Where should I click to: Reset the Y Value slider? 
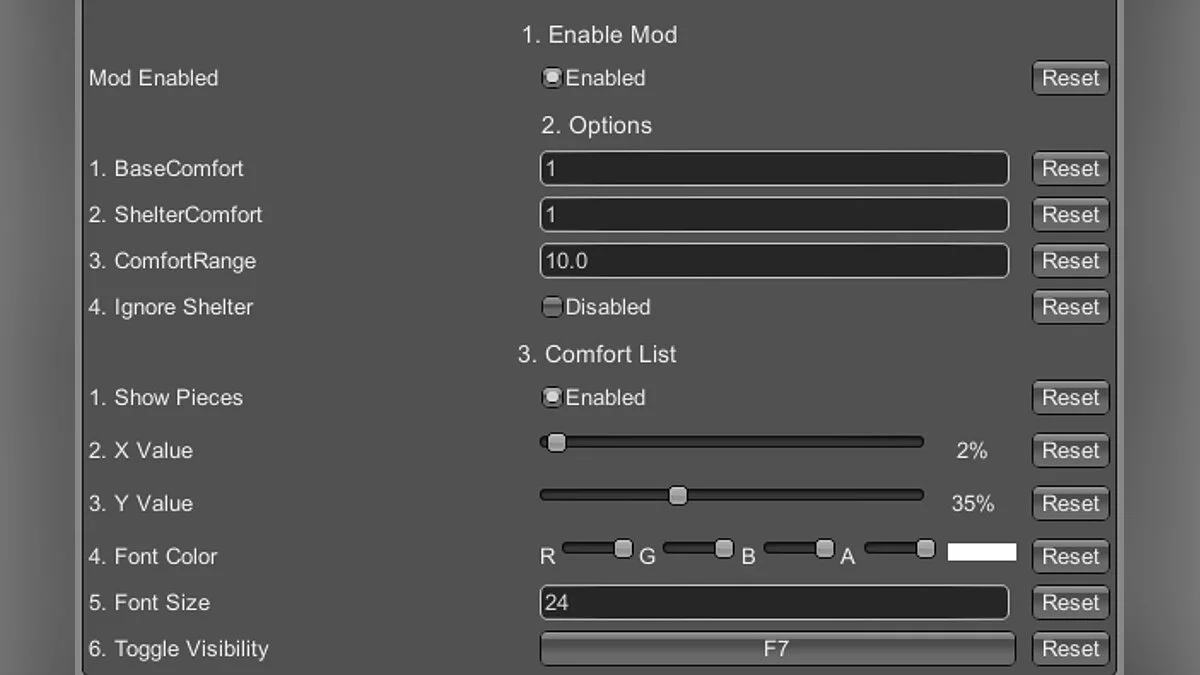point(1070,504)
